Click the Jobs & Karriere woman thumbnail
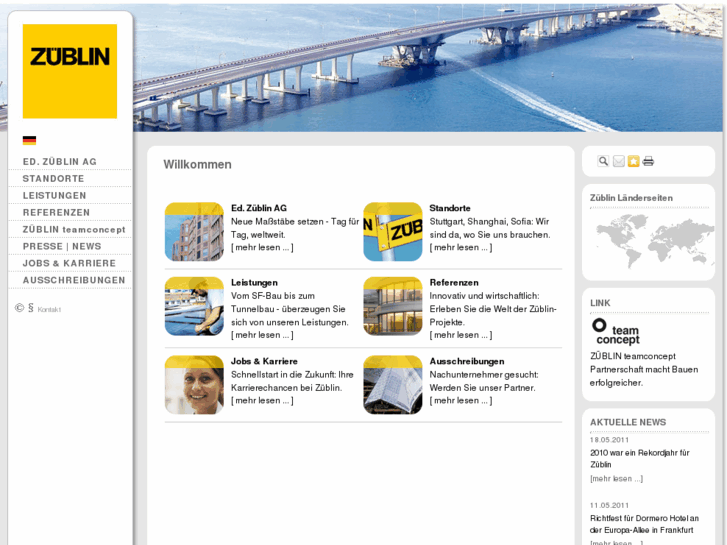This screenshot has height=545, width=727. pos(194,385)
